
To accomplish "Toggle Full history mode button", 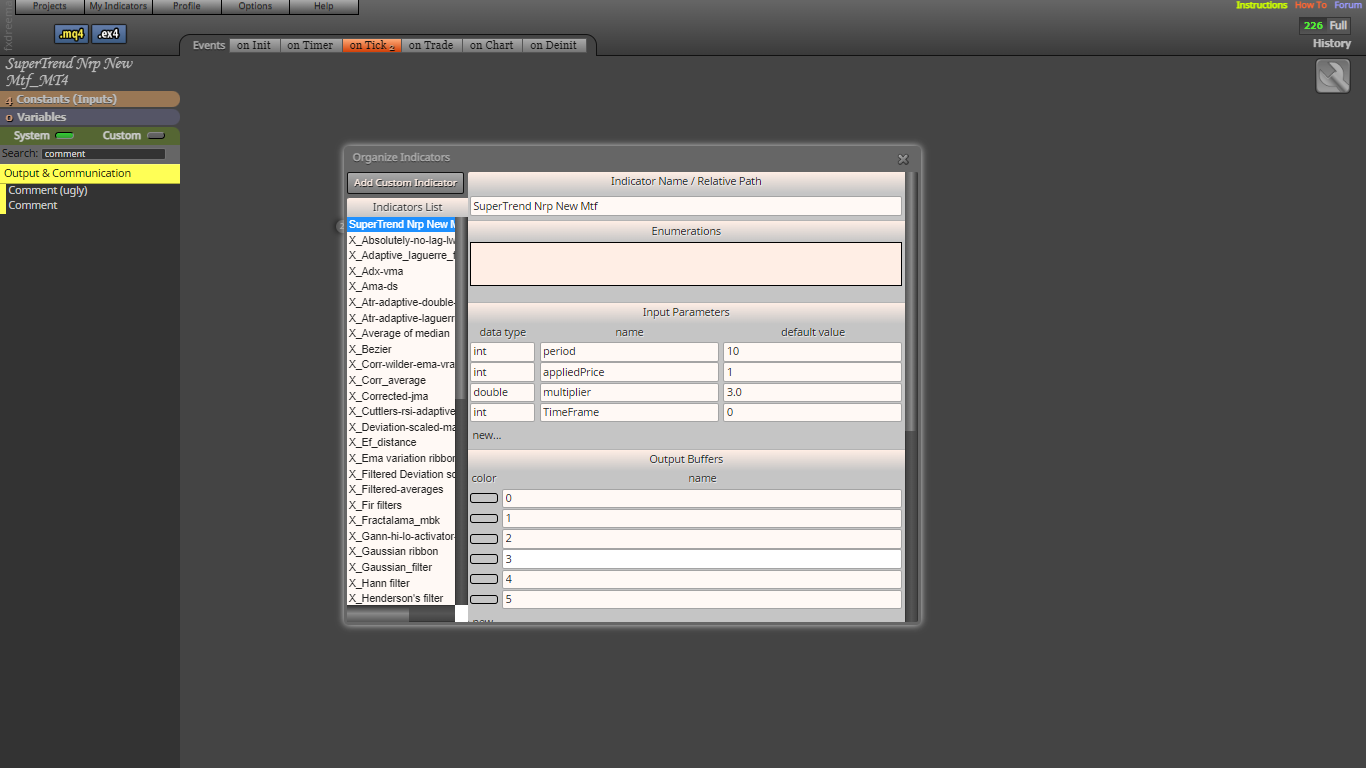I will click(x=1338, y=26).
